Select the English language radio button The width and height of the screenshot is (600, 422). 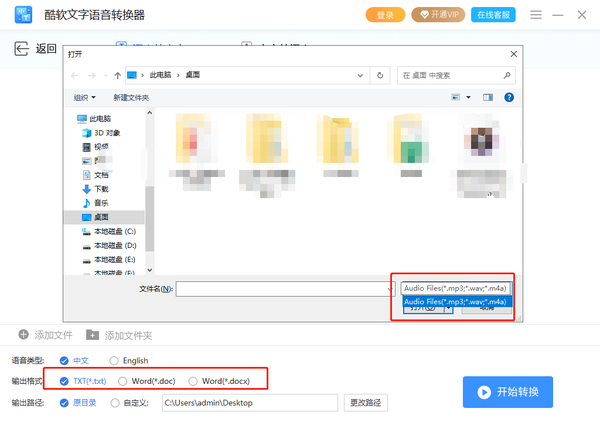(113, 360)
